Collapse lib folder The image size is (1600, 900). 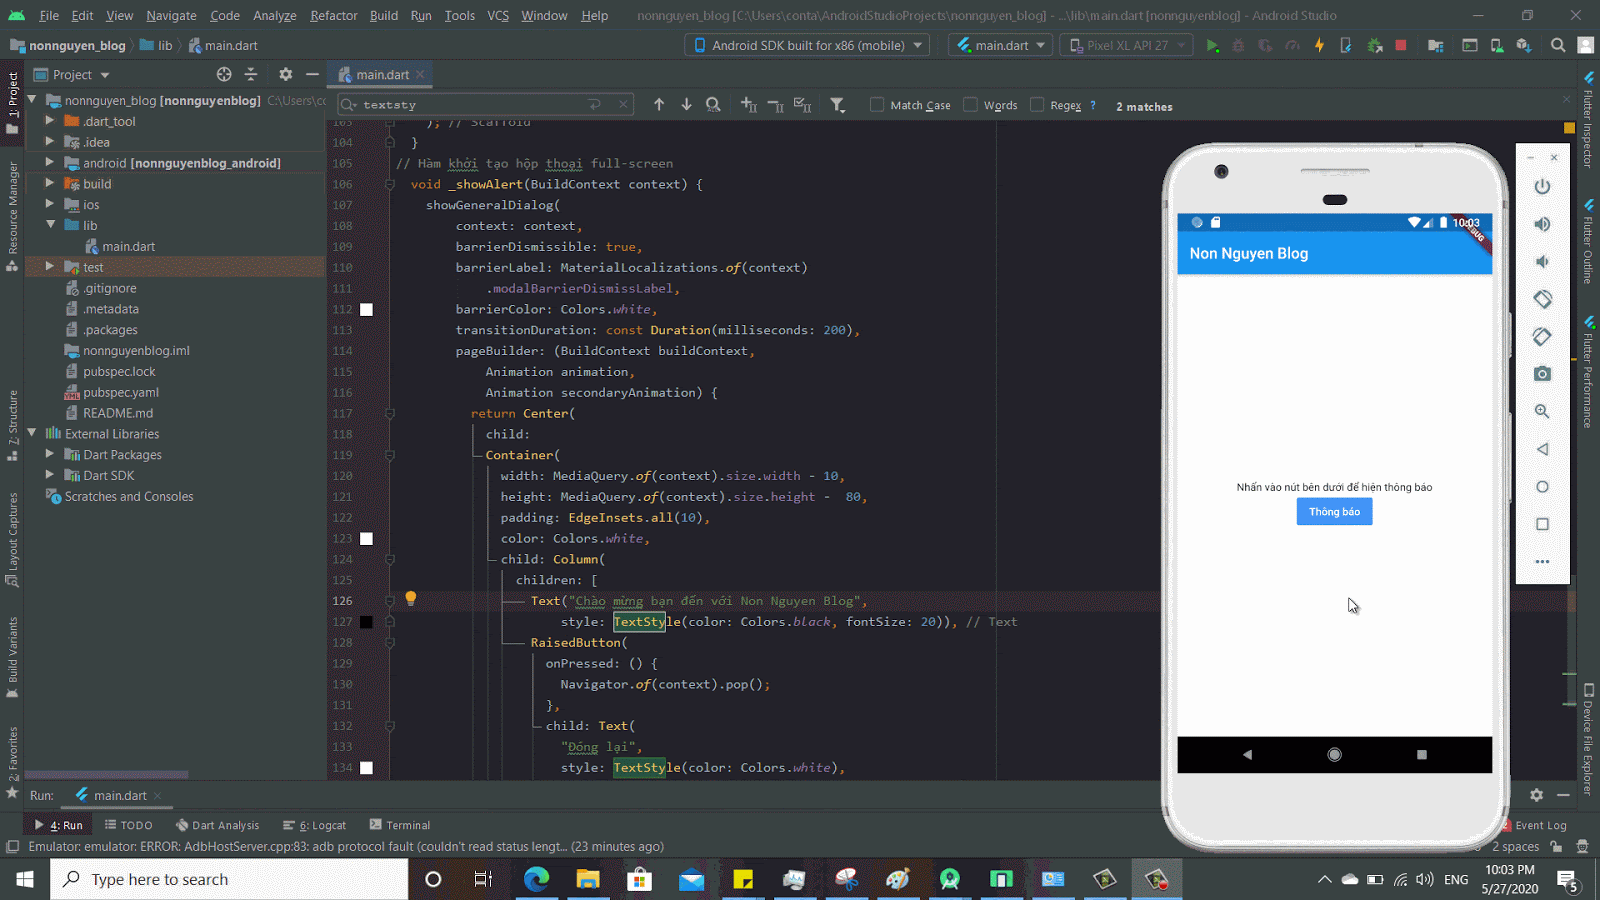50,225
